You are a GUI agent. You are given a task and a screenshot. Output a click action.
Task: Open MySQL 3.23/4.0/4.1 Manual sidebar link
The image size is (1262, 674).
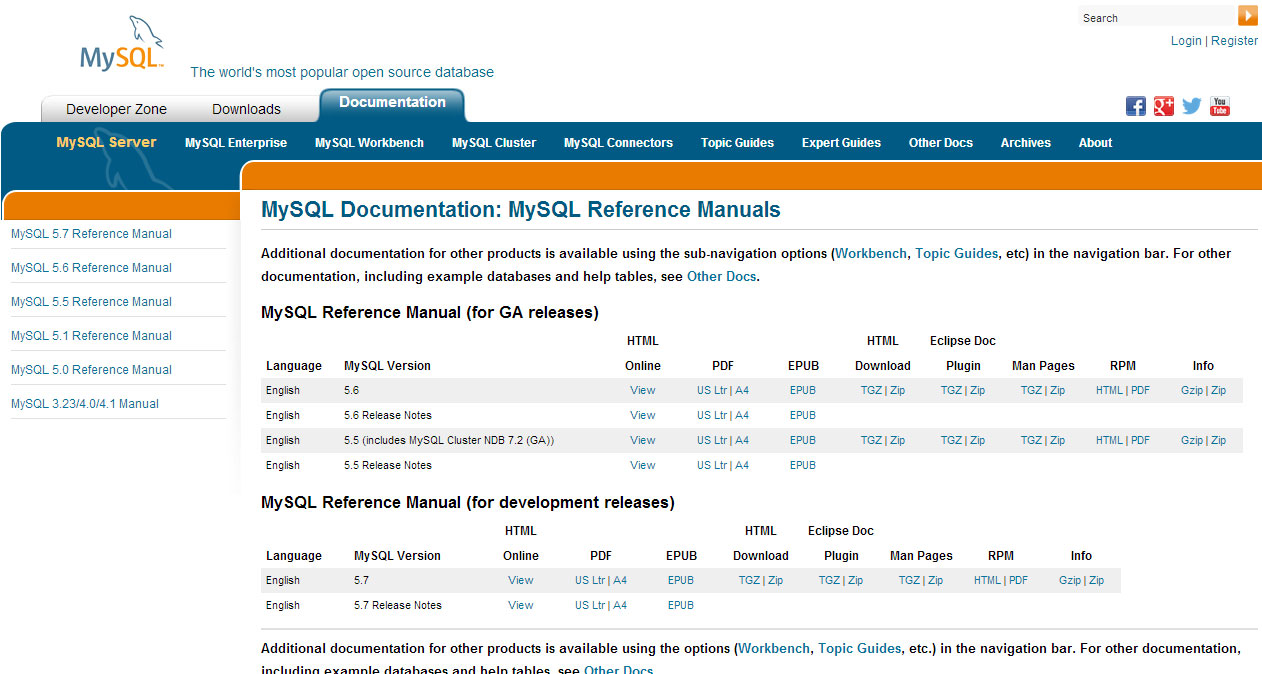85,404
